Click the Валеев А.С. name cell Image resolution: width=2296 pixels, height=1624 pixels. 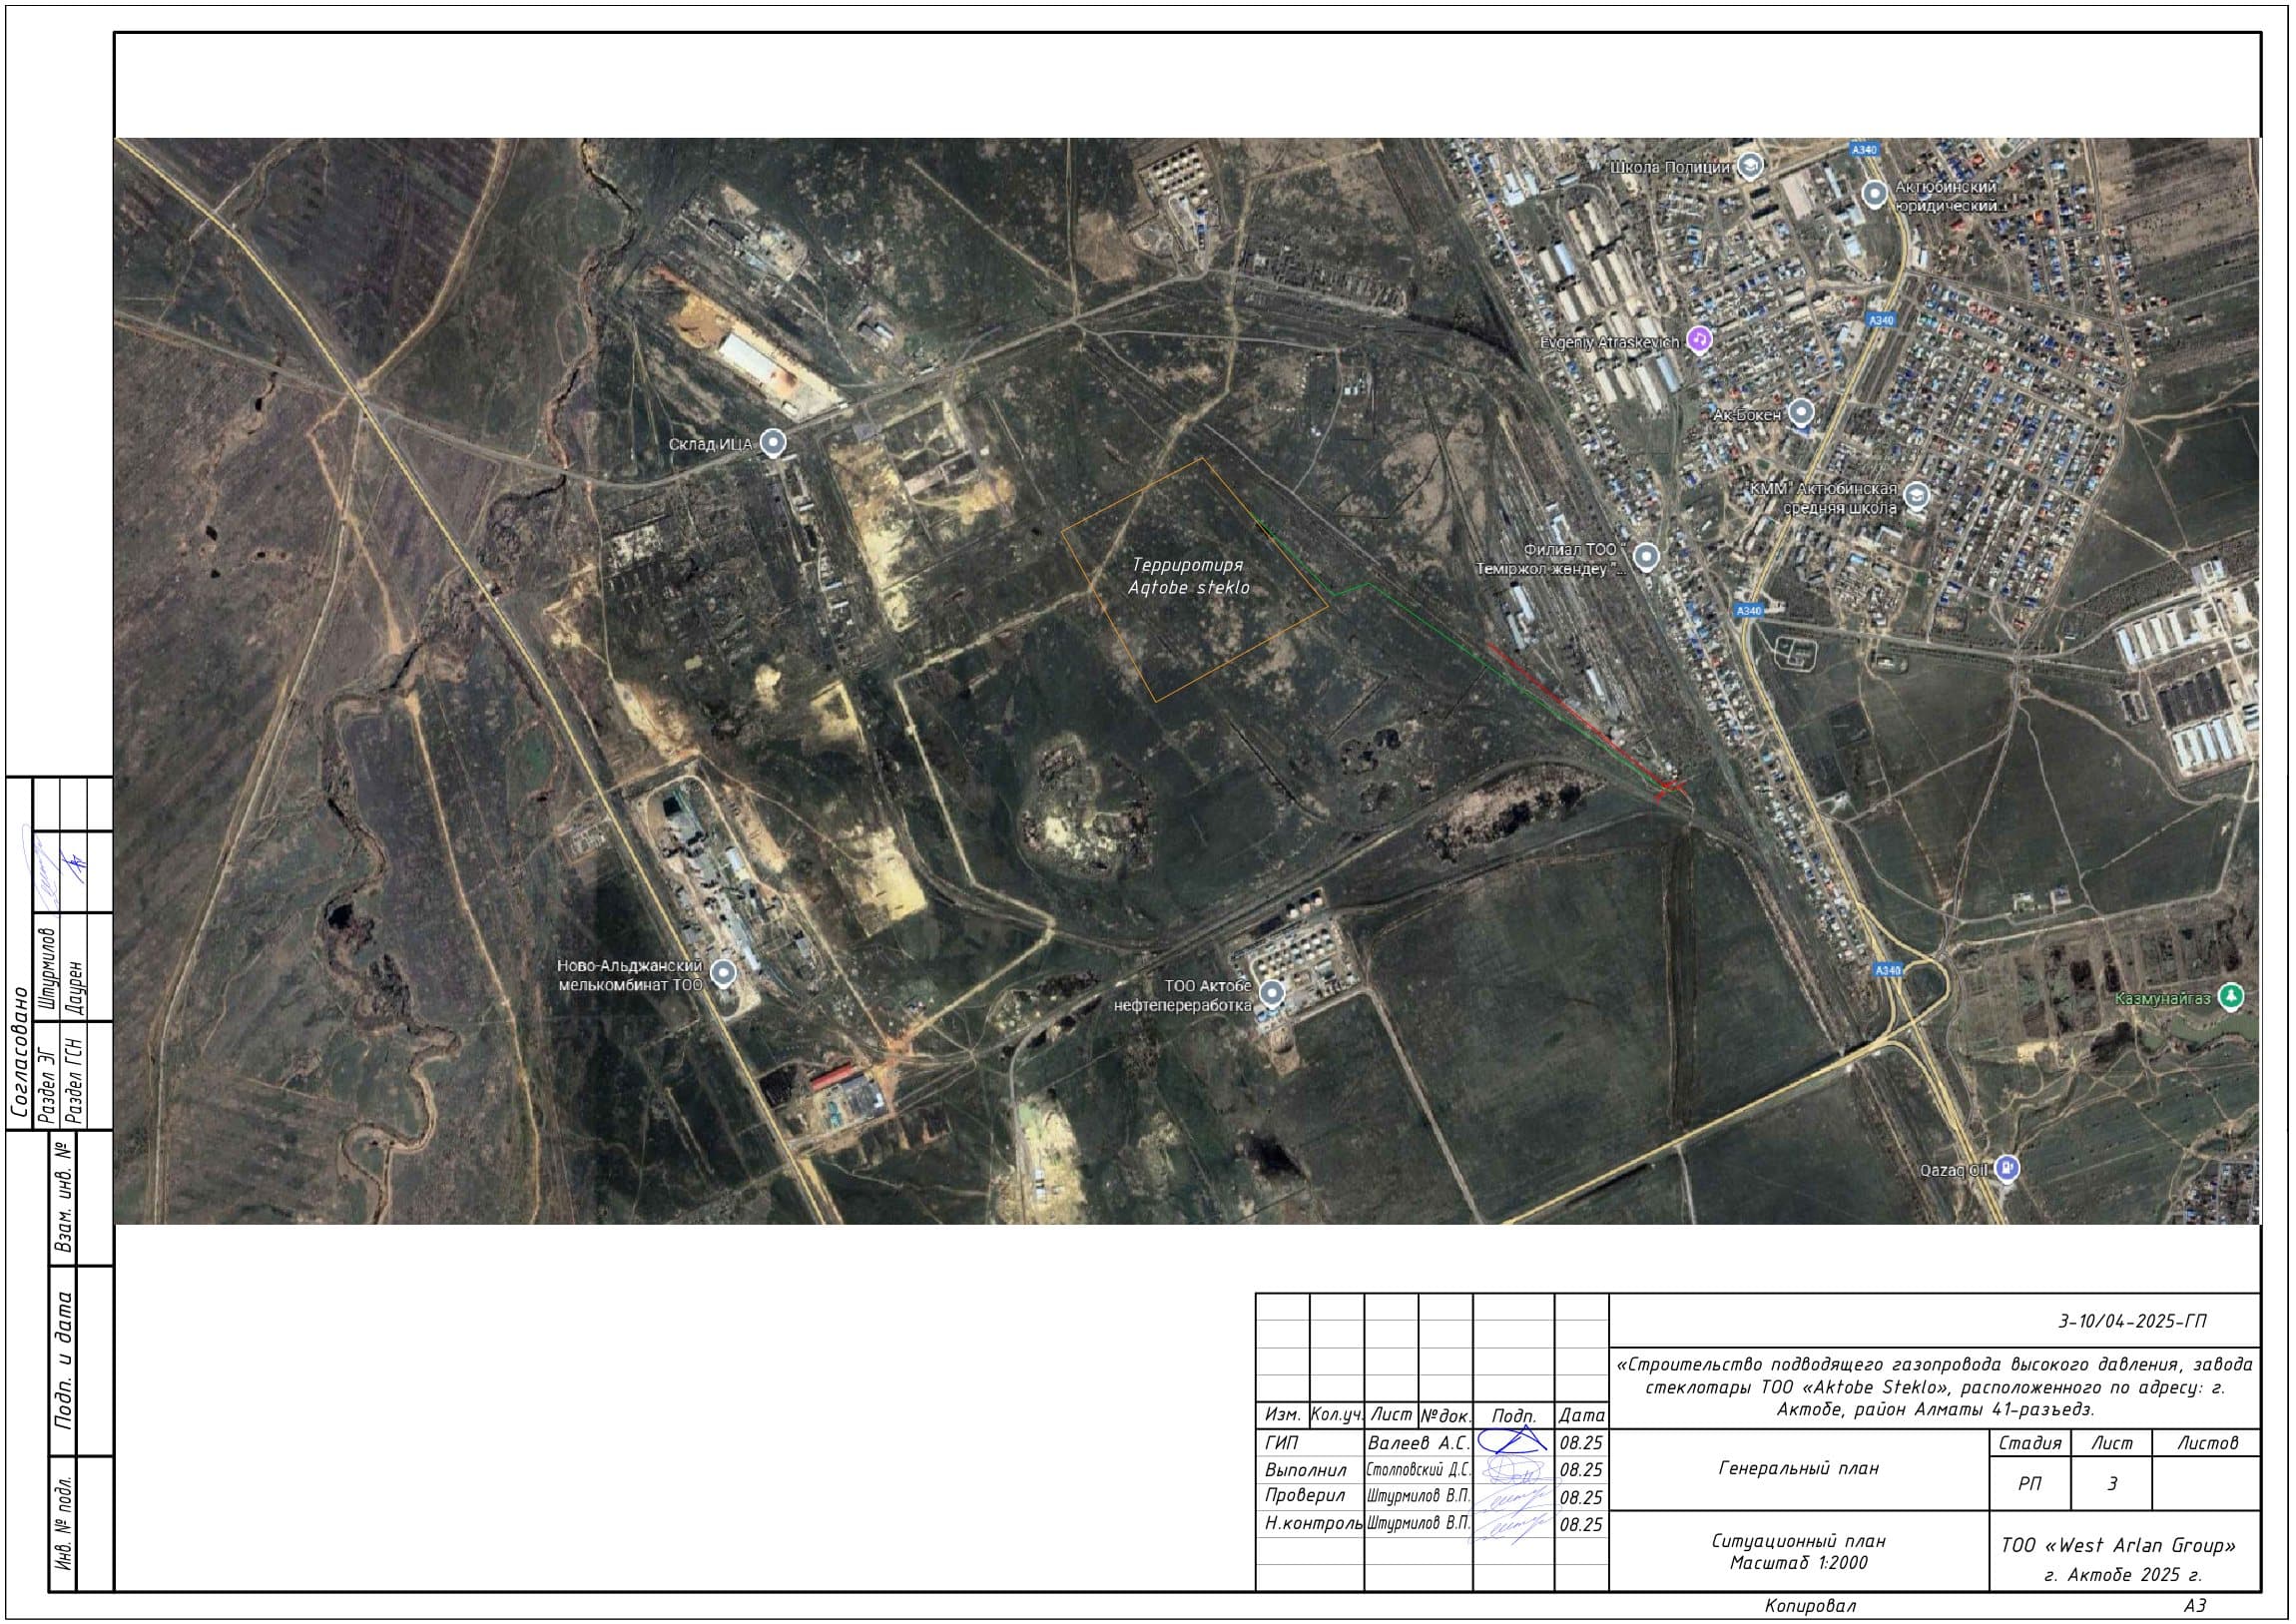point(1418,1443)
